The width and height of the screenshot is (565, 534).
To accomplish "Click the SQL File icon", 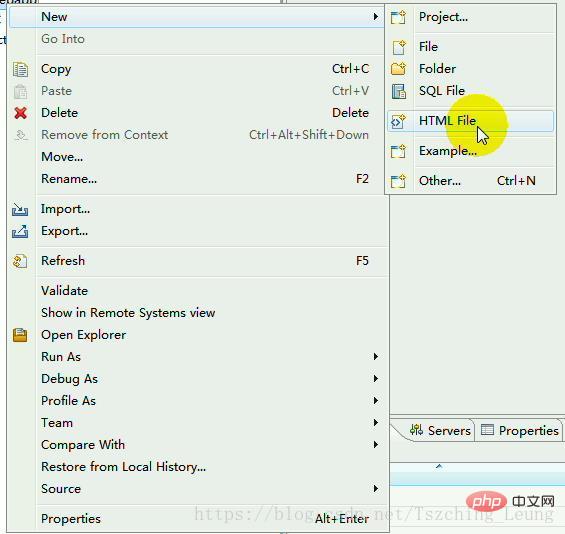I will (399, 91).
